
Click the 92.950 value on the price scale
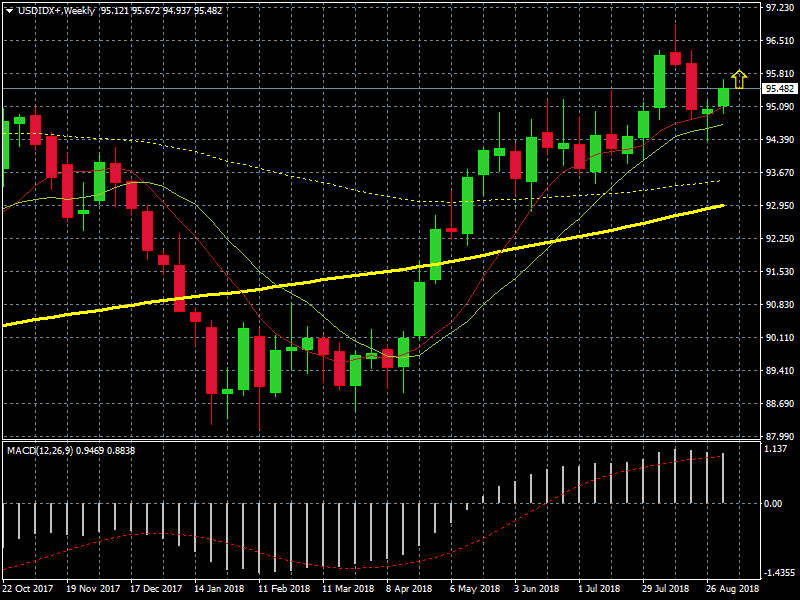tap(779, 206)
